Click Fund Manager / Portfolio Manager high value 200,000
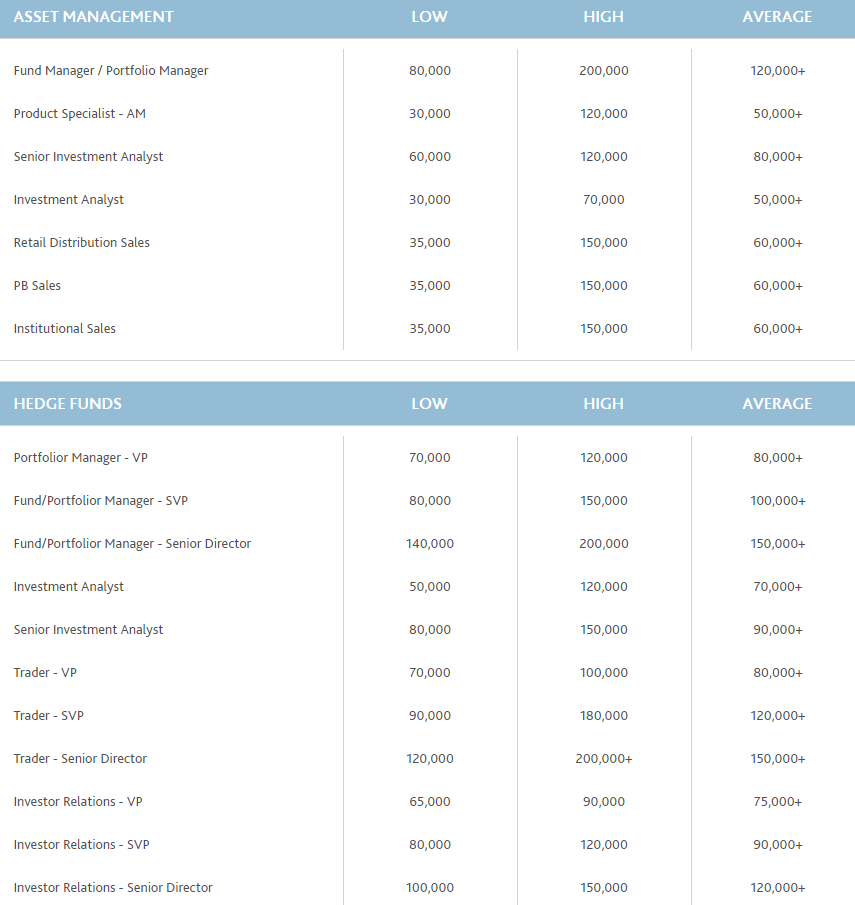The width and height of the screenshot is (855, 905). (x=604, y=70)
